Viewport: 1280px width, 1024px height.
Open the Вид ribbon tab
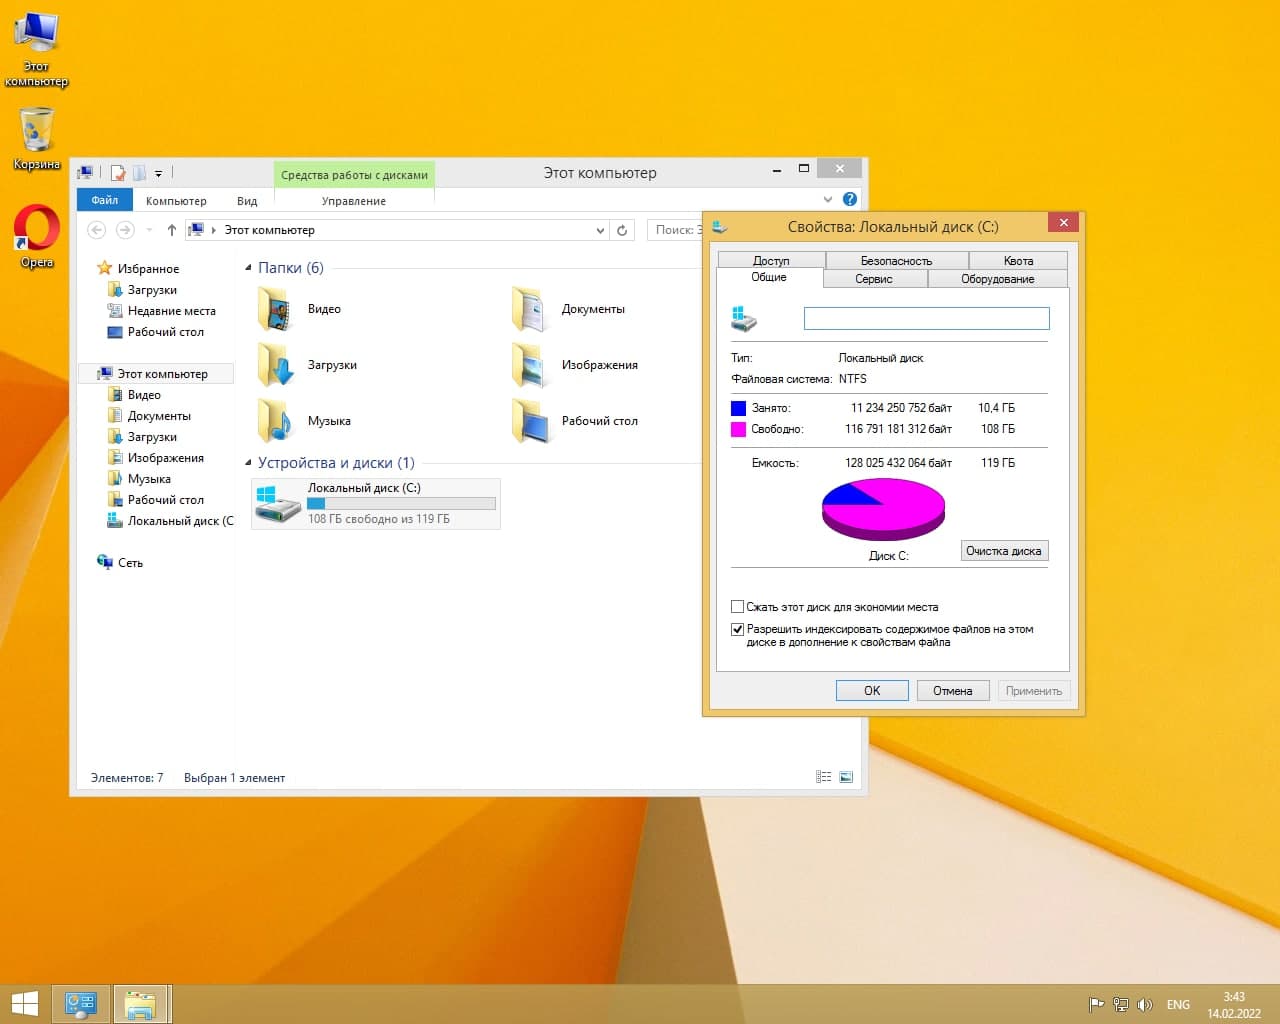pos(247,201)
